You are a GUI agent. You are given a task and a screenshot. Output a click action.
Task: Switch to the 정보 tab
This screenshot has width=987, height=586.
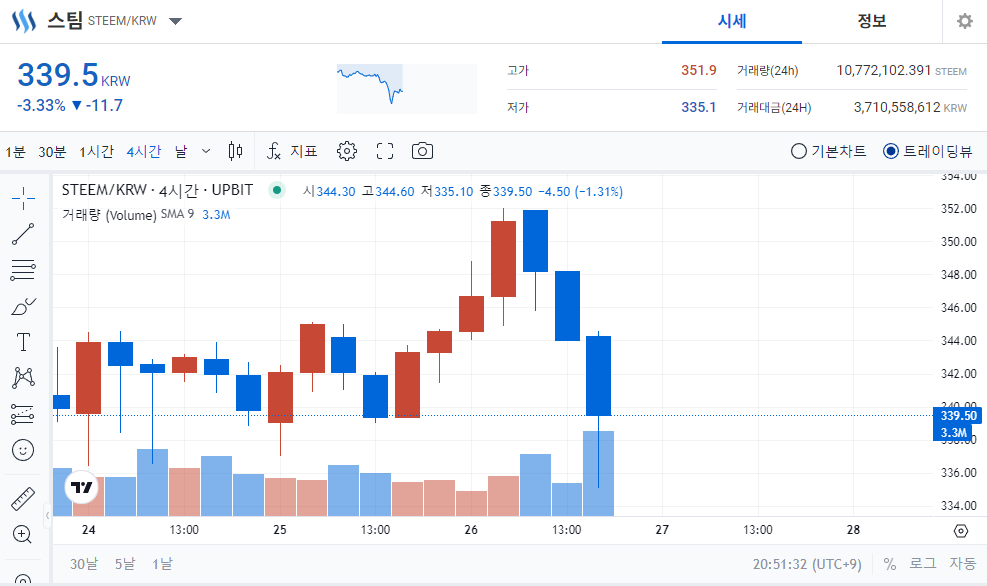pyautogui.click(x=872, y=21)
